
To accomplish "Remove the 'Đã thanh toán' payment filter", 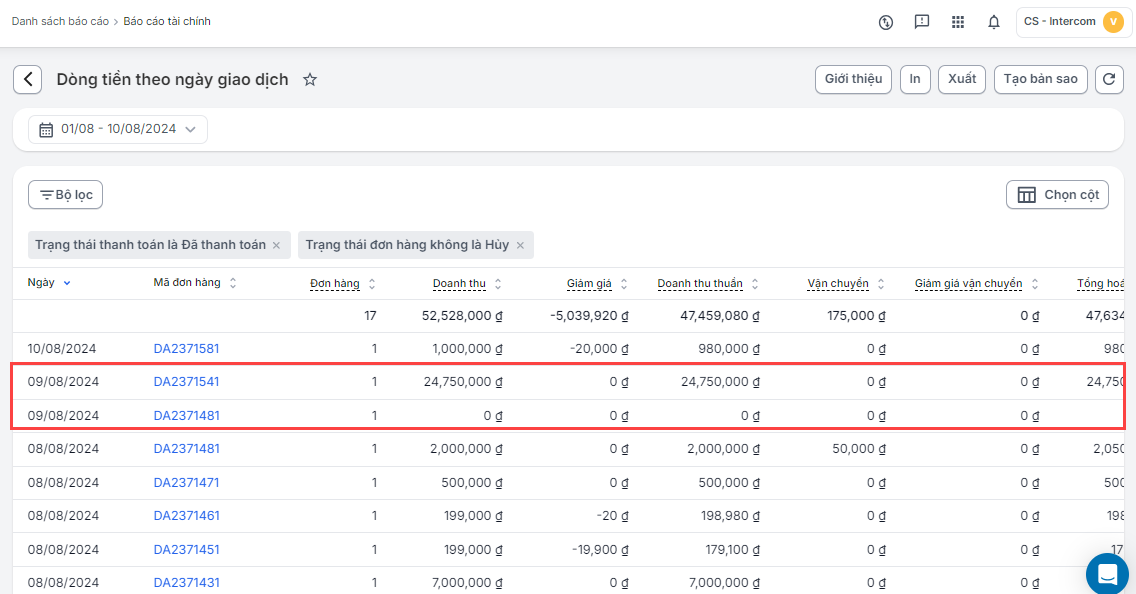I will (277, 245).
